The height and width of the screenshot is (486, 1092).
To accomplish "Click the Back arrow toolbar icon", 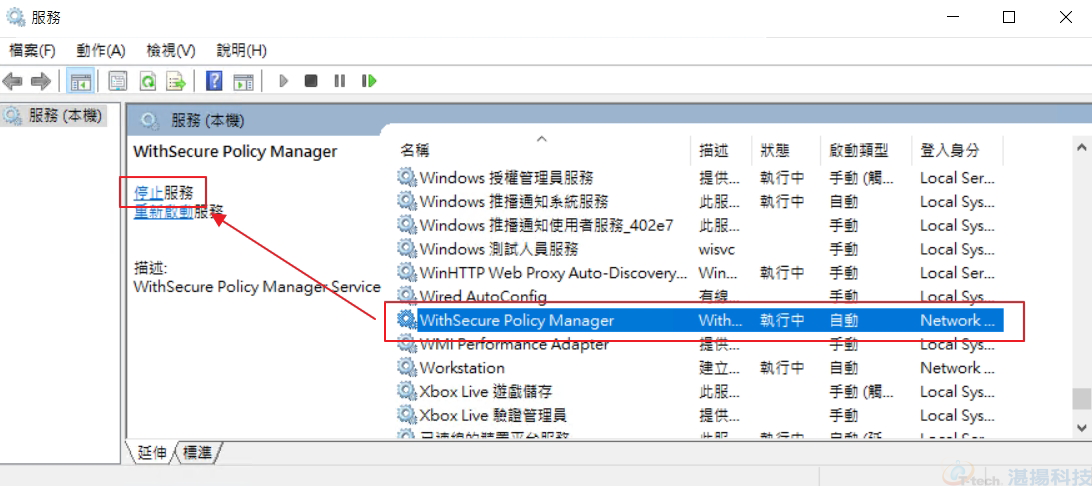I will (x=12, y=81).
